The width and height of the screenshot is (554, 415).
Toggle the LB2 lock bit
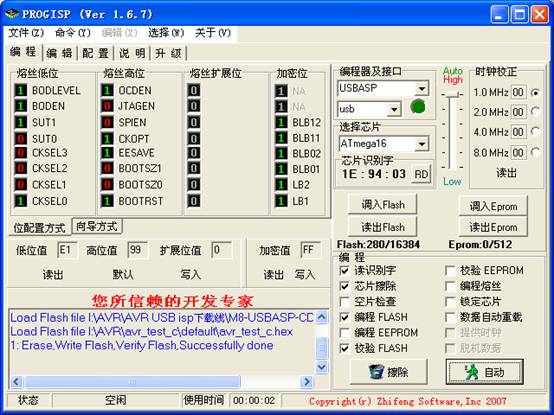281,185
